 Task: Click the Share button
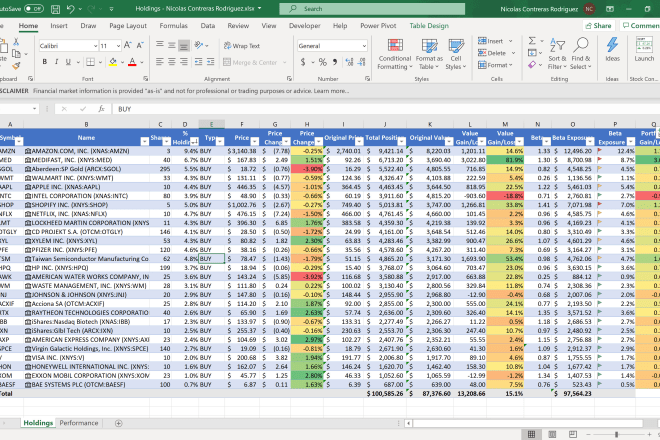[599, 26]
